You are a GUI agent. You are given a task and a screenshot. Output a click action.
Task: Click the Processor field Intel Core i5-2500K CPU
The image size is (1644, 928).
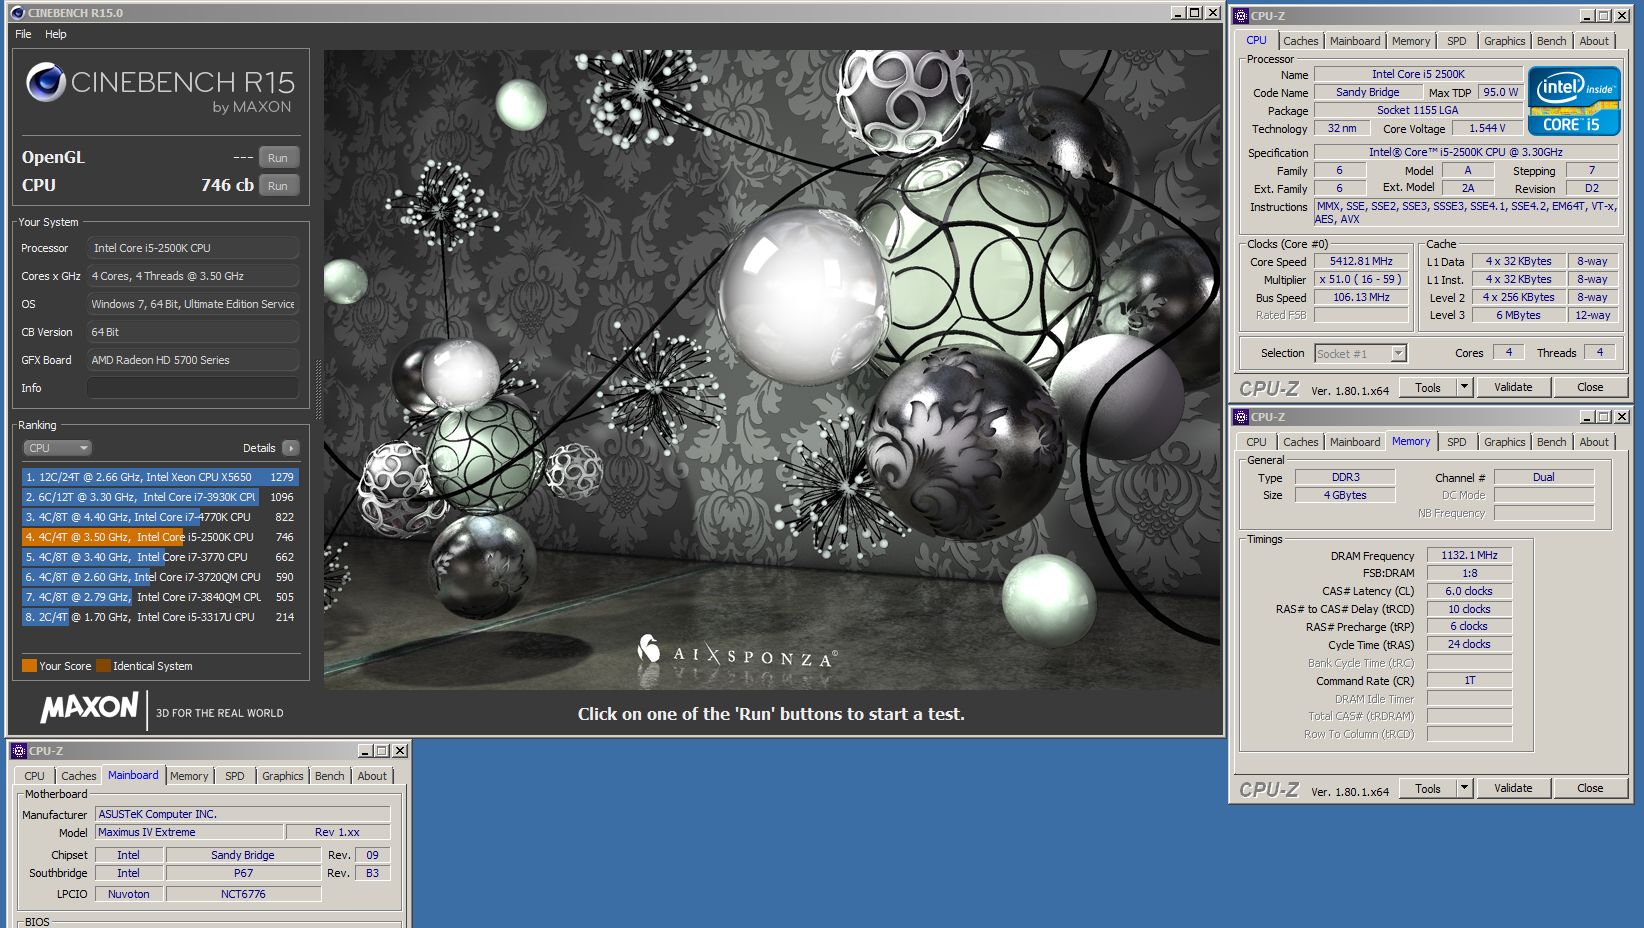point(193,248)
